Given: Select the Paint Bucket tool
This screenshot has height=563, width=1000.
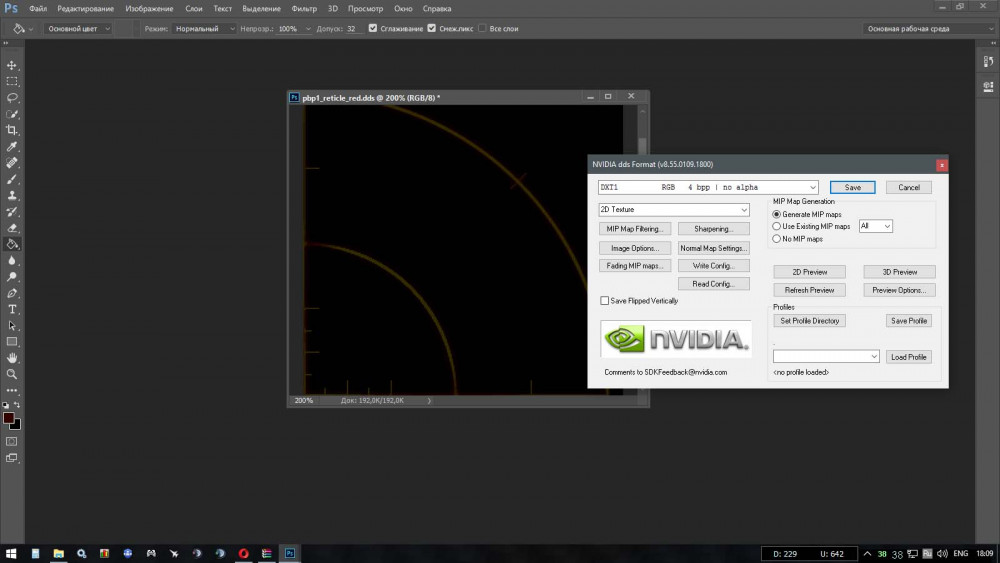Looking at the screenshot, I should pos(12,243).
